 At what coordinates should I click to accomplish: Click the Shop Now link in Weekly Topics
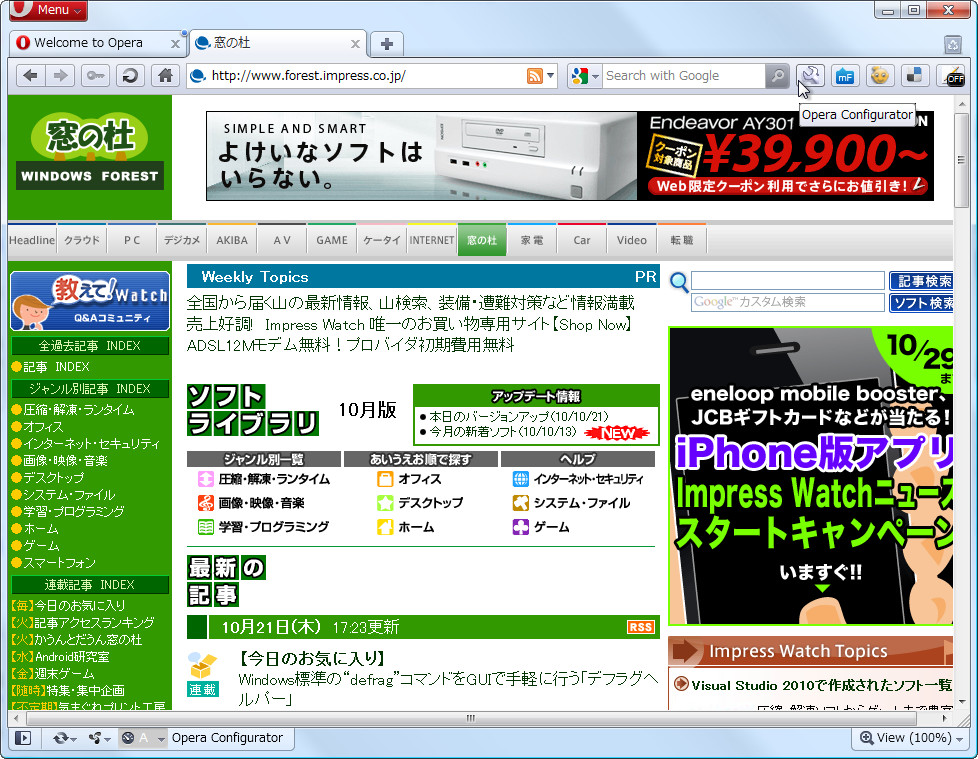594,324
